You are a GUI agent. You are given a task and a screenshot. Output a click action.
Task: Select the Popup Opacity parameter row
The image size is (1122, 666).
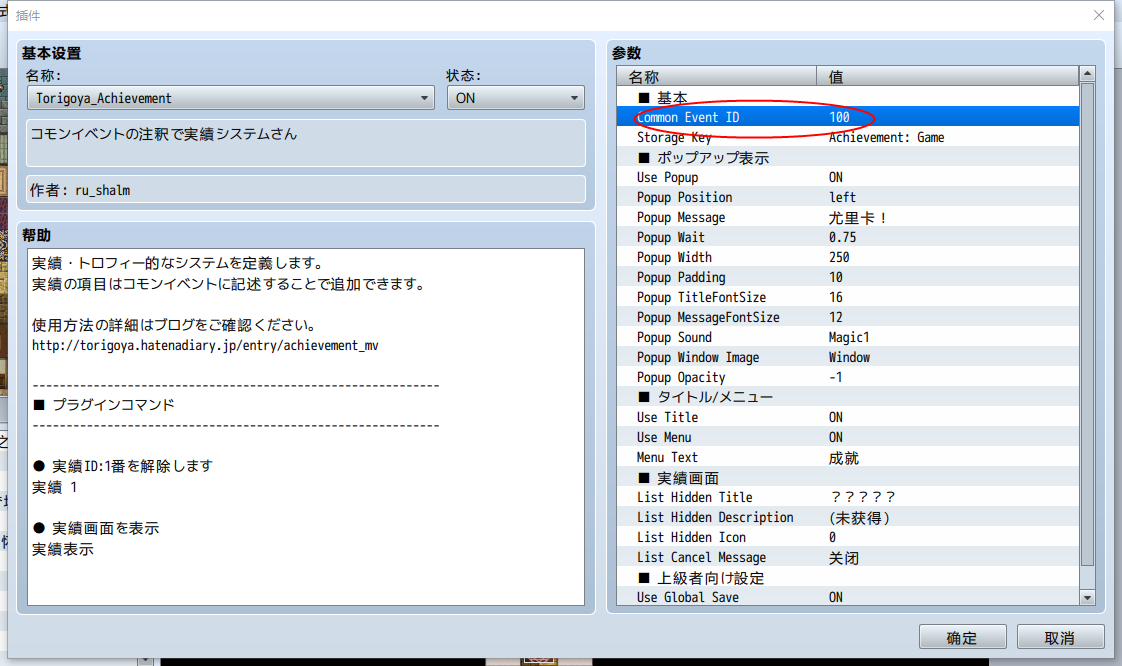click(x=847, y=377)
